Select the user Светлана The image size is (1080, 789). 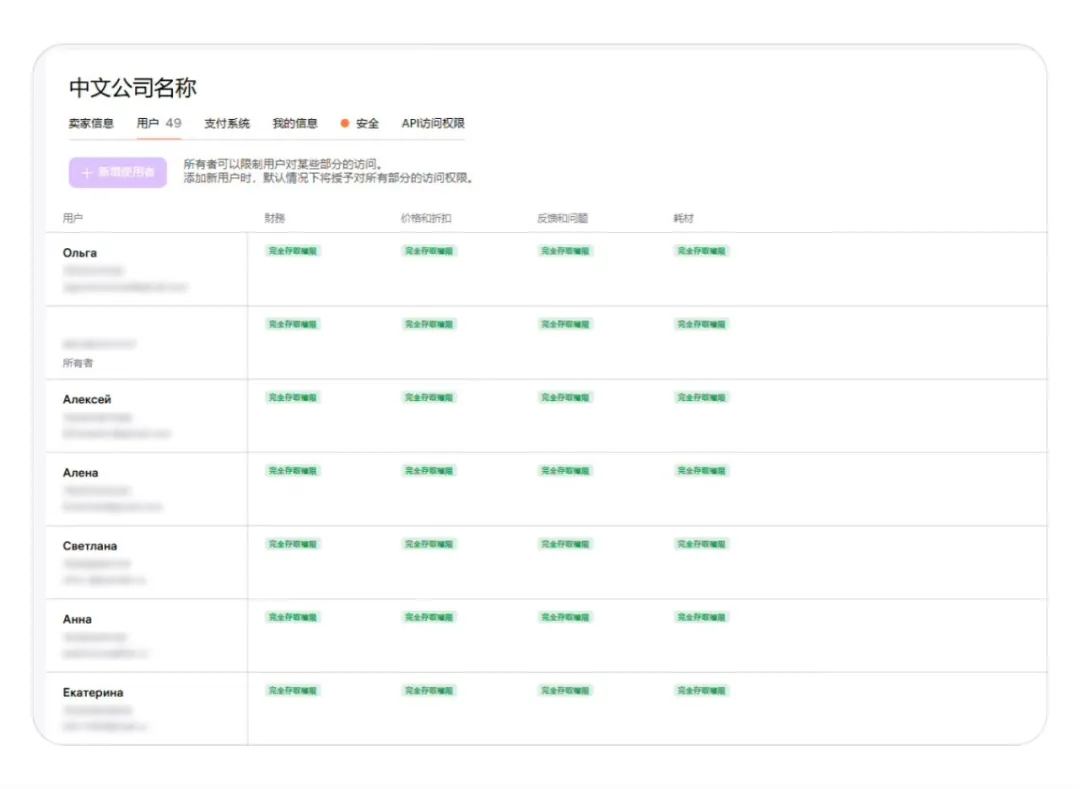[x=90, y=546]
